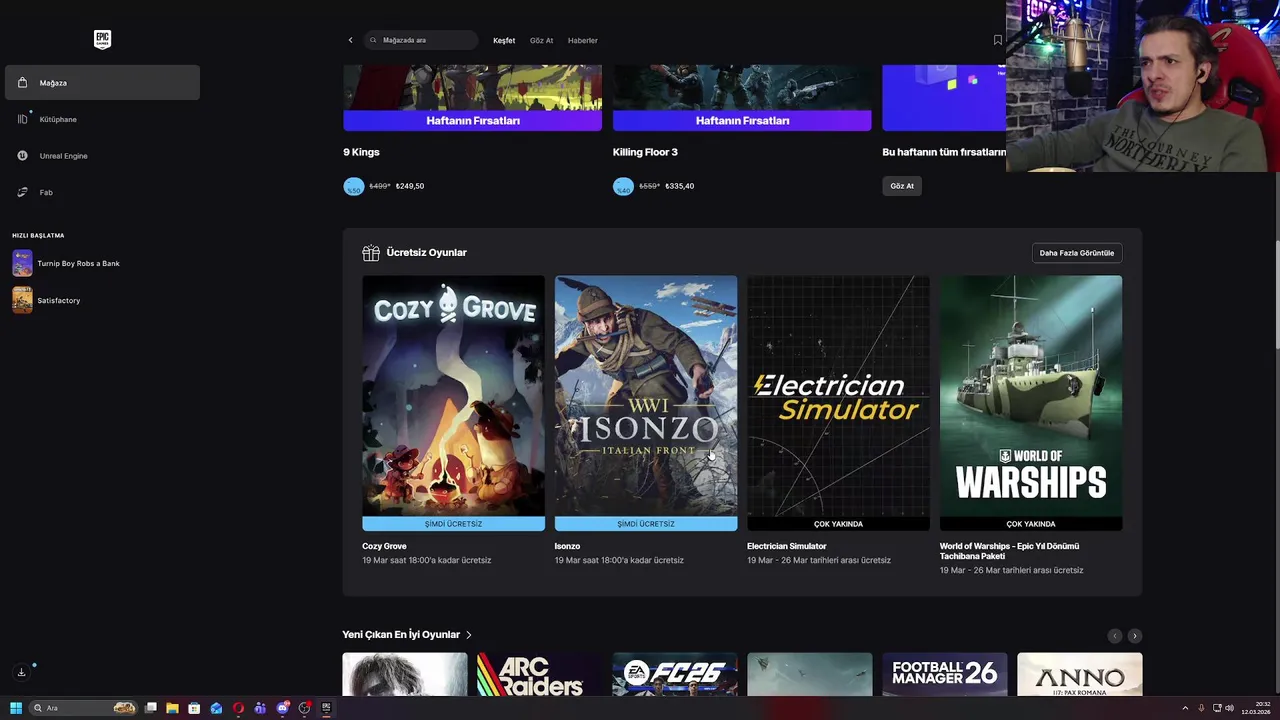Click the Killing Floor 3 discount badge

tap(623, 186)
